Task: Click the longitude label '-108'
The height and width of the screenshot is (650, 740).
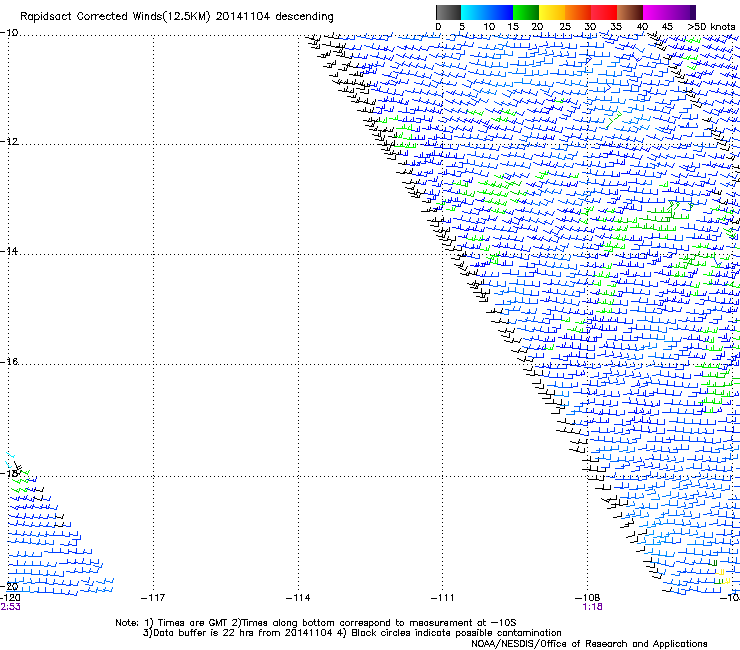Action: (588, 598)
